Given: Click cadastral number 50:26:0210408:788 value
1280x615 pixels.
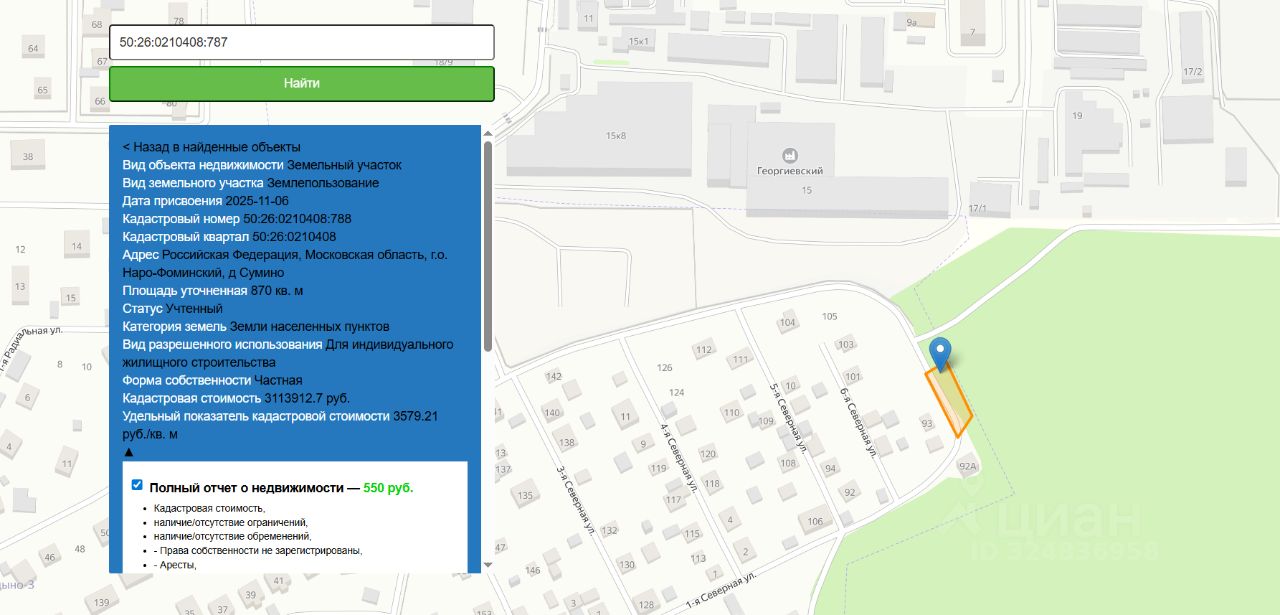Looking at the screenshot, I should pos(297,219).
